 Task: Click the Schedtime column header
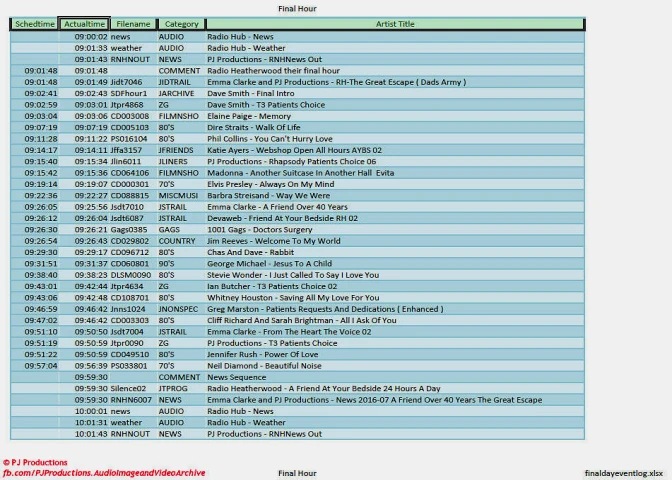[x=35, y=24]
